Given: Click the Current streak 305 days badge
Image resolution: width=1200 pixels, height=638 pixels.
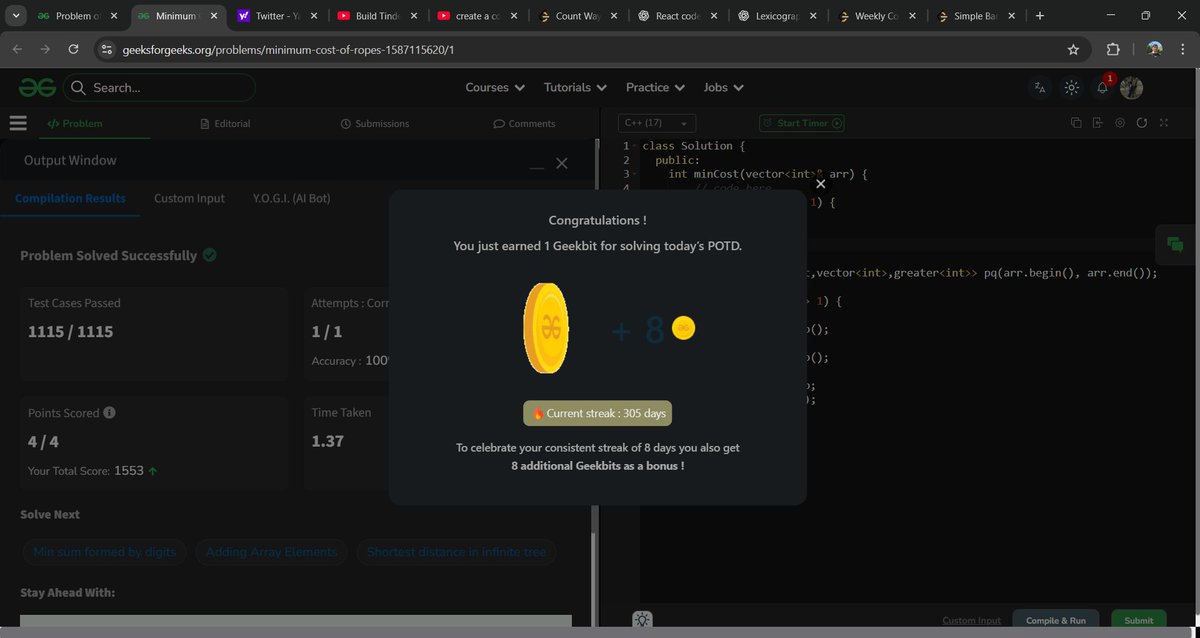Looking at the screenshot, I should (x=598, y=413).
